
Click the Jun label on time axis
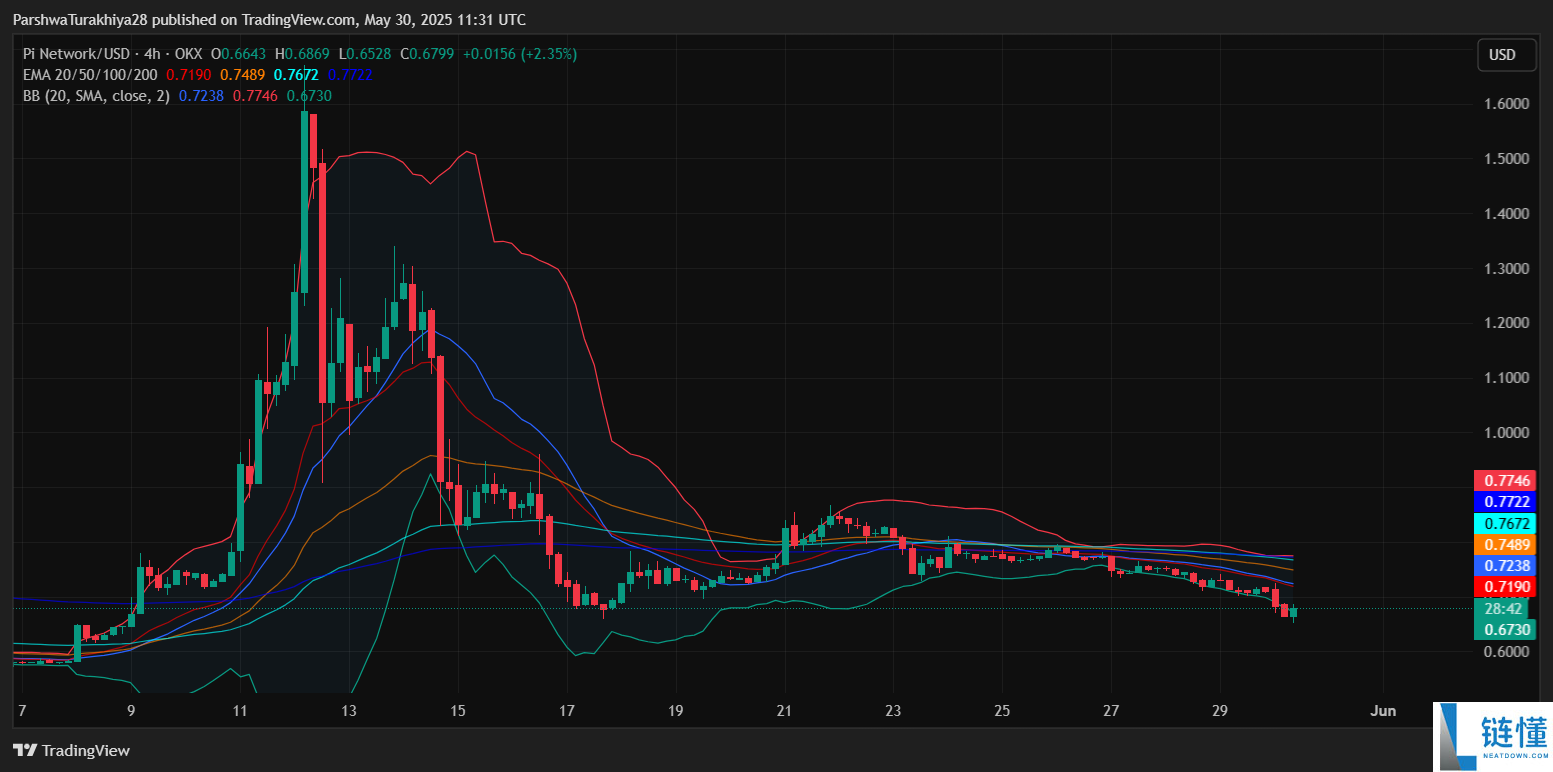tap(1383, 710)
